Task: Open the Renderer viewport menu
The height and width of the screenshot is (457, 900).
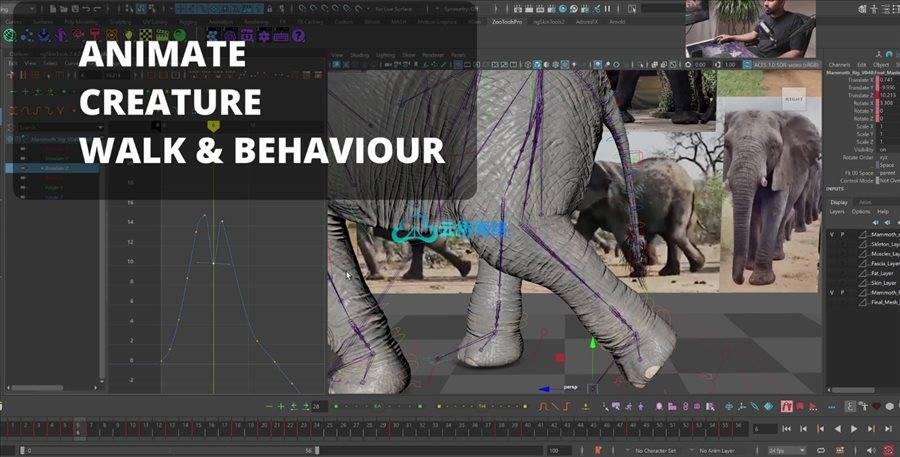Action: (x=433, y=55)
